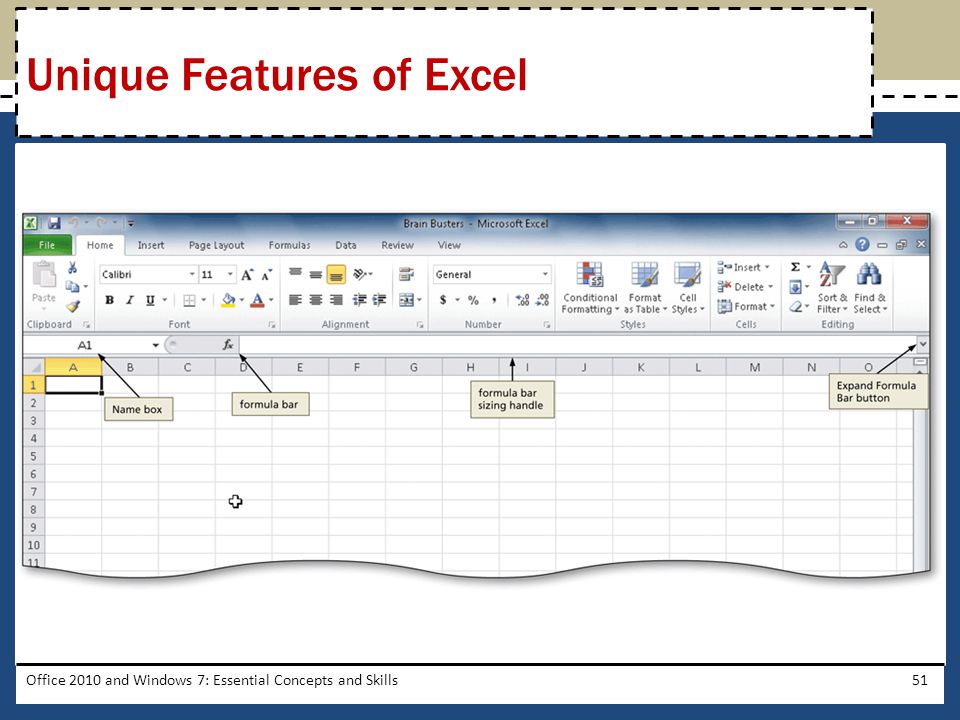Open the font size 11 dropdown

click(230, 274)
